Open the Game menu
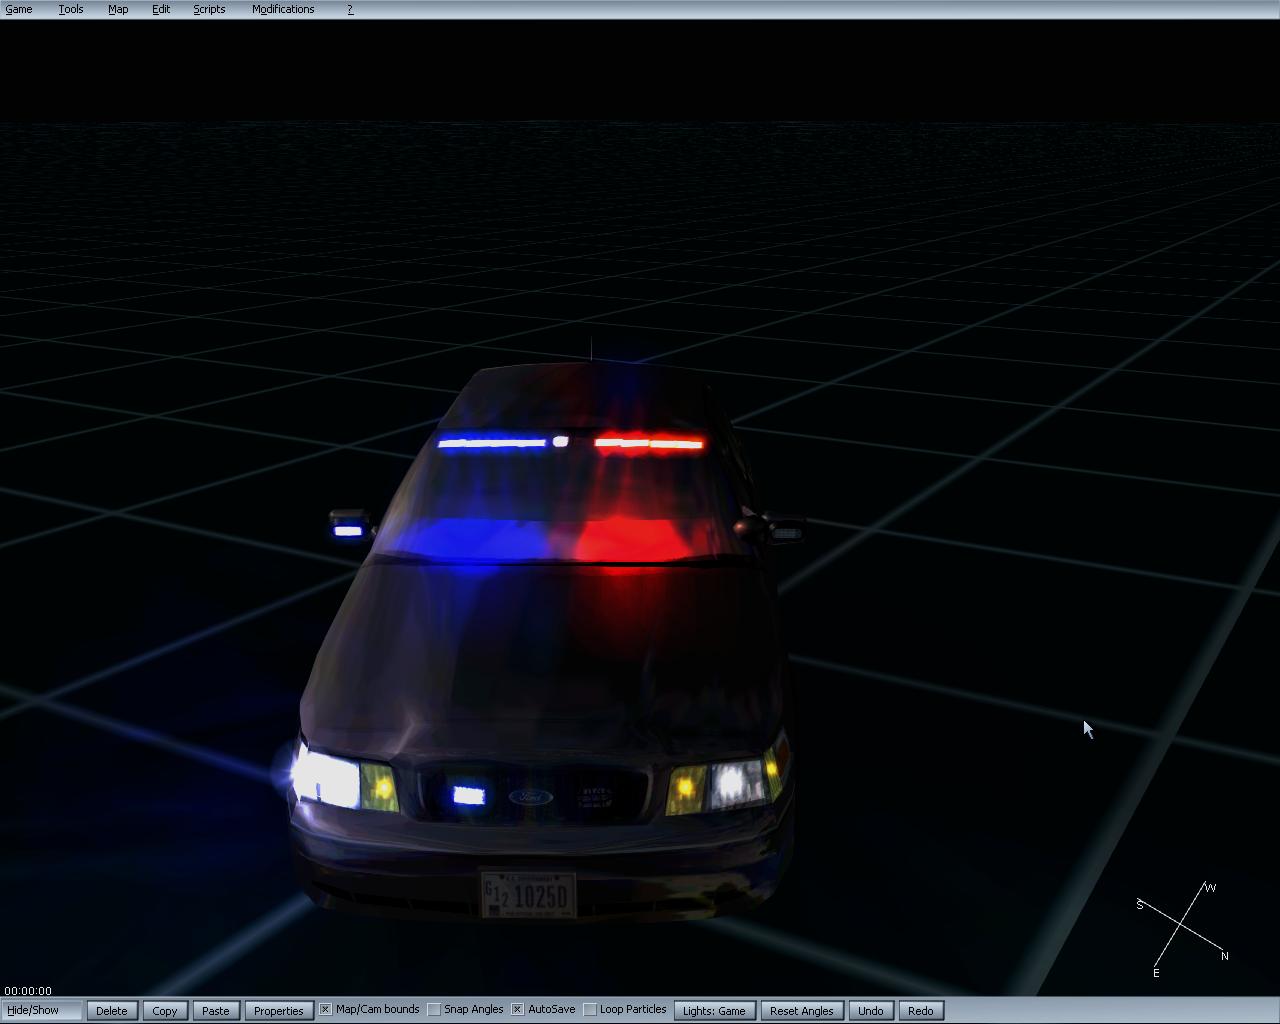The image size is (1280, 1024). point(19,9)
